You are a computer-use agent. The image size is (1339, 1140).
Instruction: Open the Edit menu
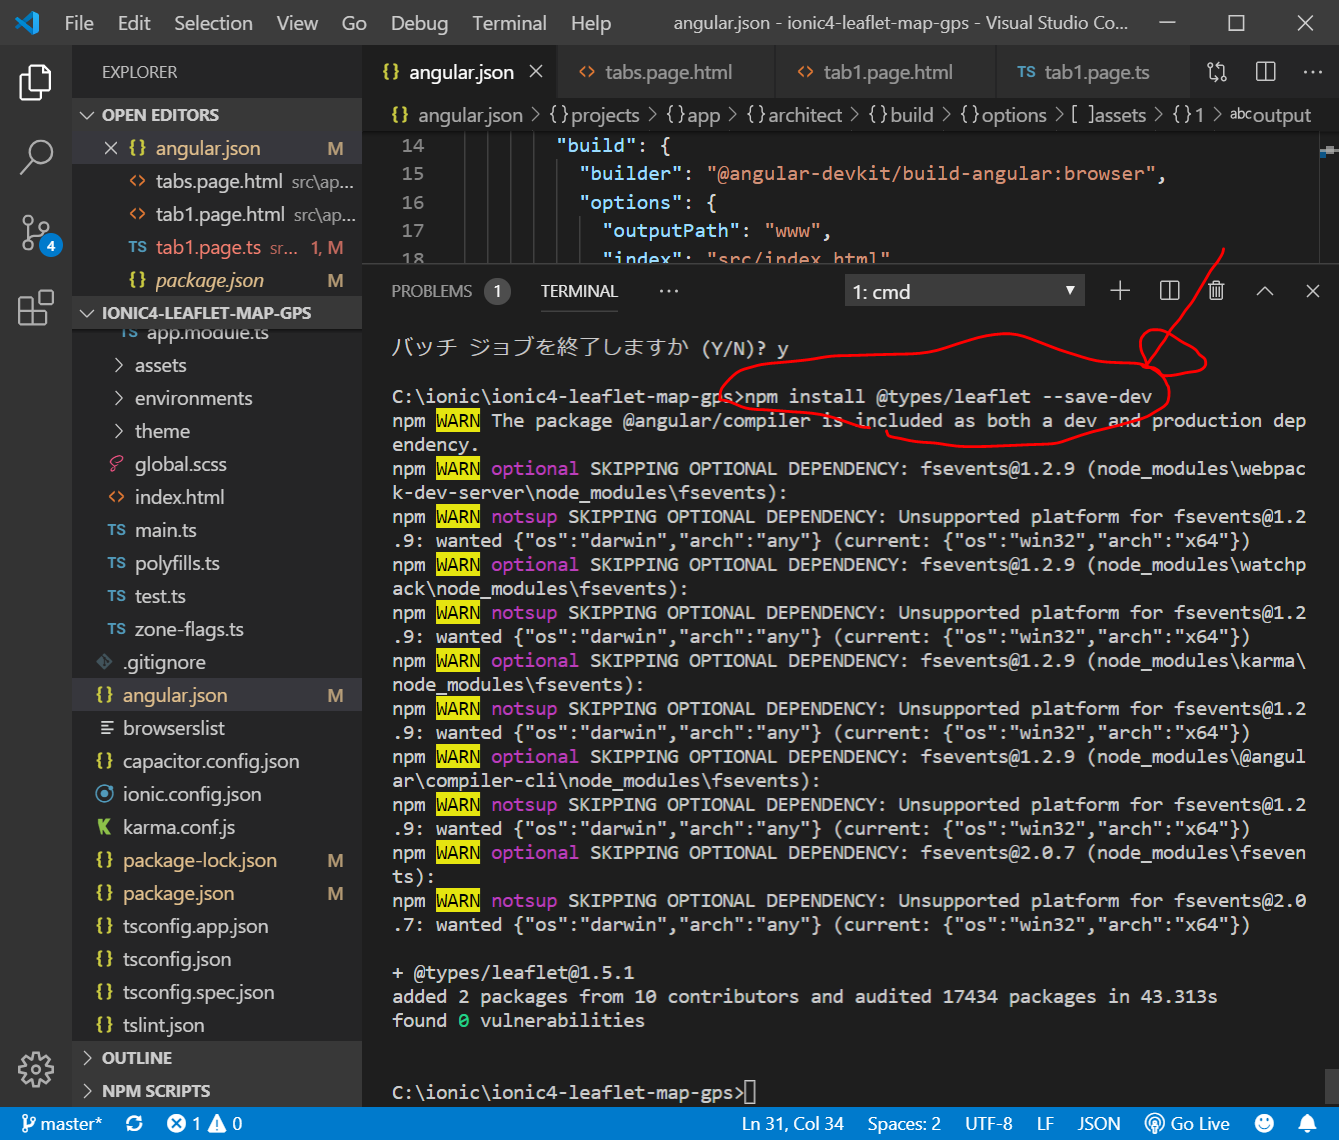tap(134, 23)
